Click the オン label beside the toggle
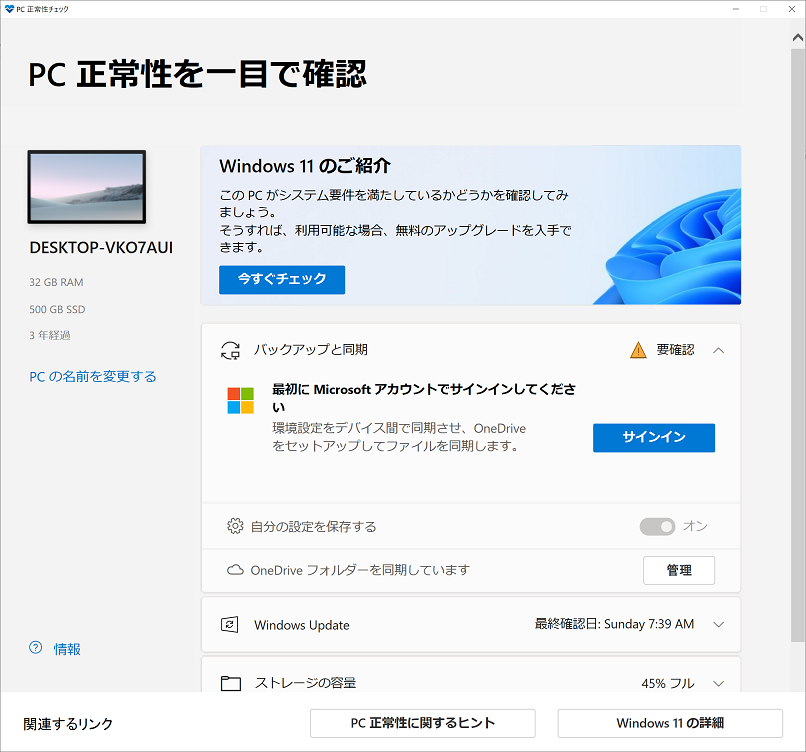The image size is (806, 752). coord(695,526)
